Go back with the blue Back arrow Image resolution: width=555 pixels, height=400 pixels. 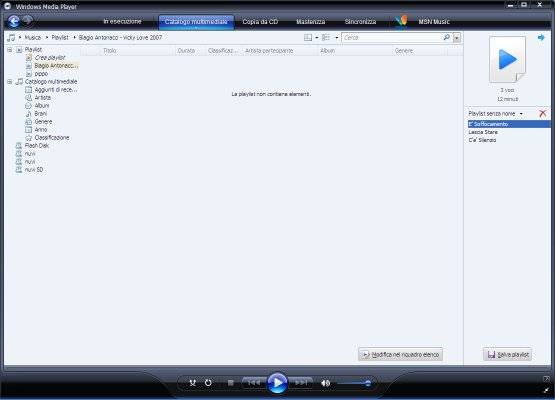14,22
